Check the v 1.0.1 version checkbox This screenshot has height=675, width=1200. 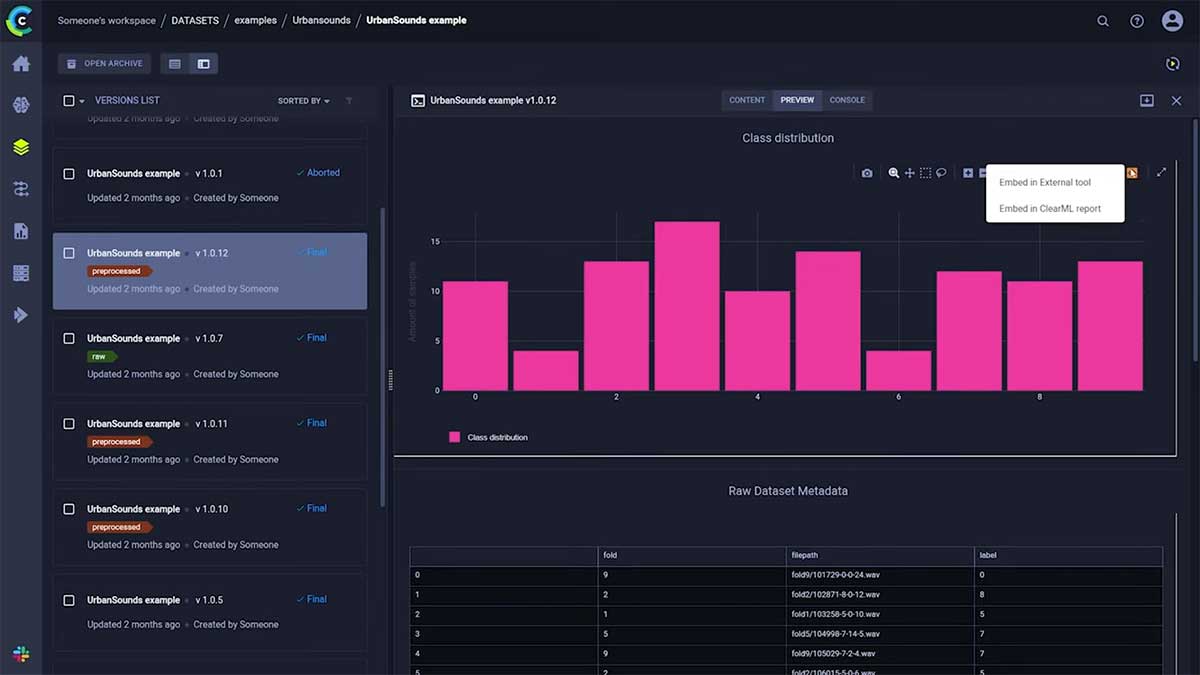(x=69, y=174)
